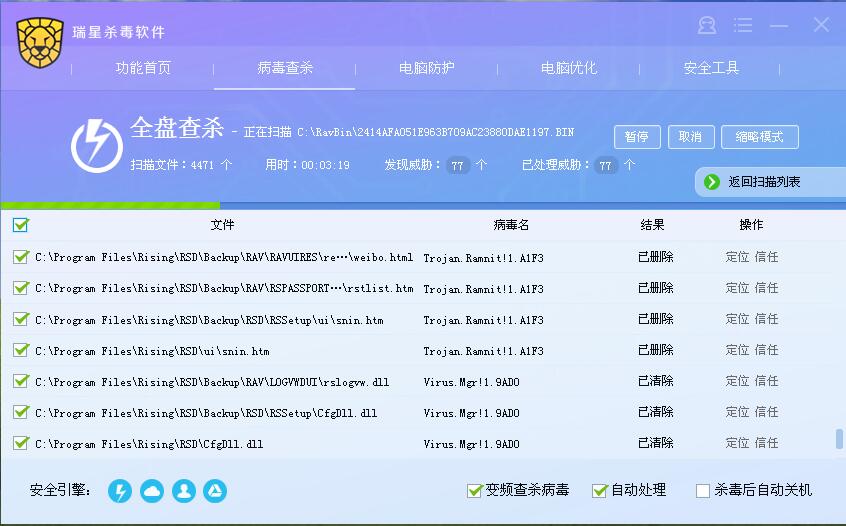Click the 77 processed-threats count badge
Viewport: 846px width, 526px height.
click(x=605, y=166)
